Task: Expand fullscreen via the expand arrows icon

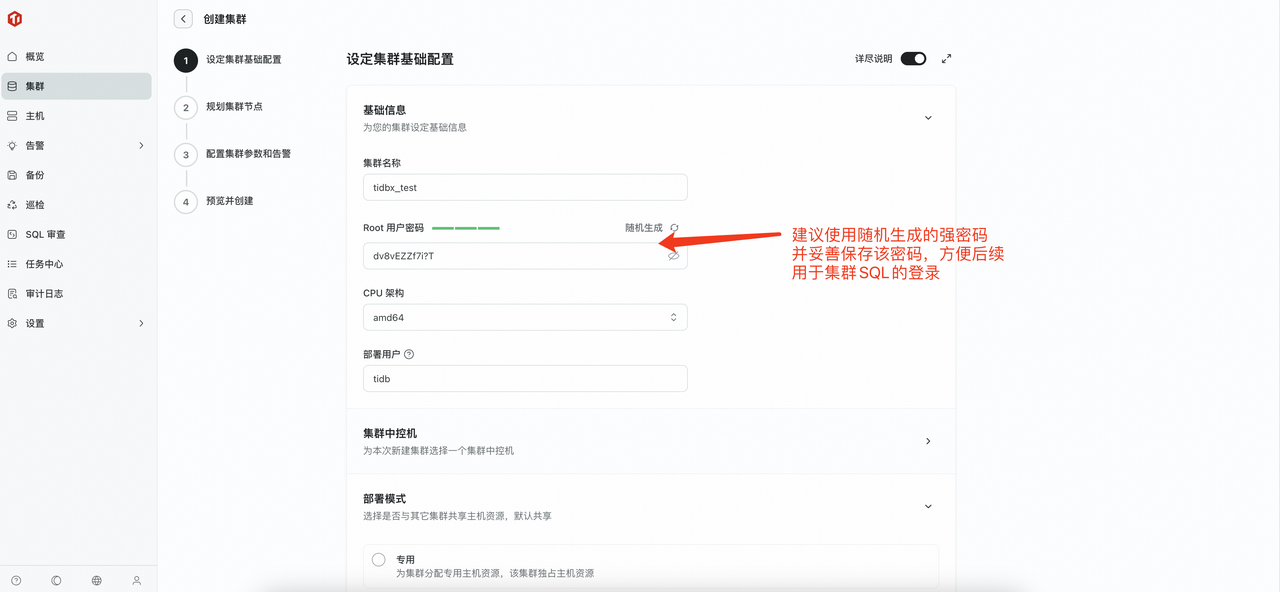Action: tap(946, 58)
